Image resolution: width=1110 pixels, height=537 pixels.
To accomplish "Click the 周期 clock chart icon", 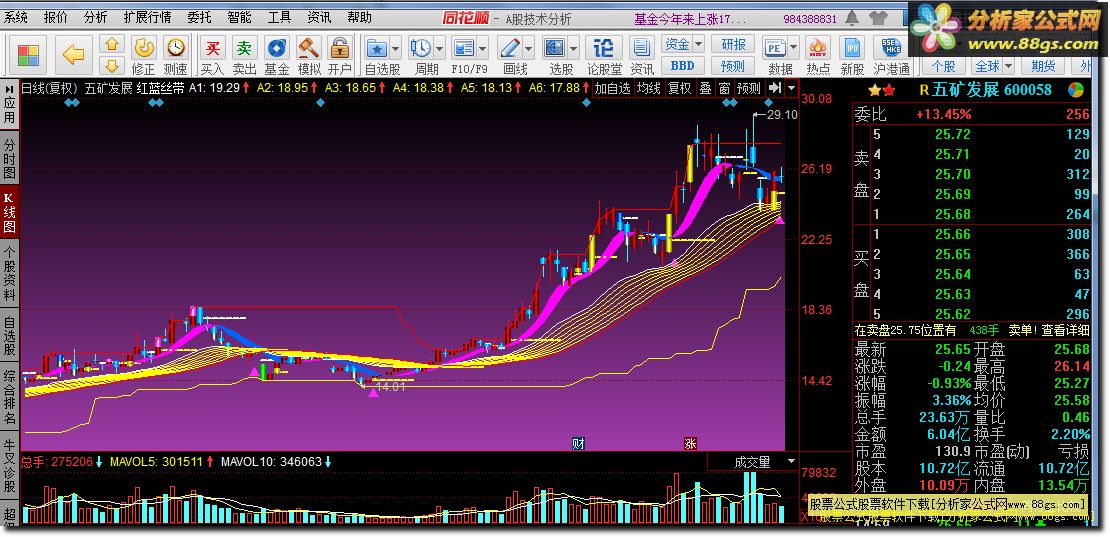I will click(421, 48).
